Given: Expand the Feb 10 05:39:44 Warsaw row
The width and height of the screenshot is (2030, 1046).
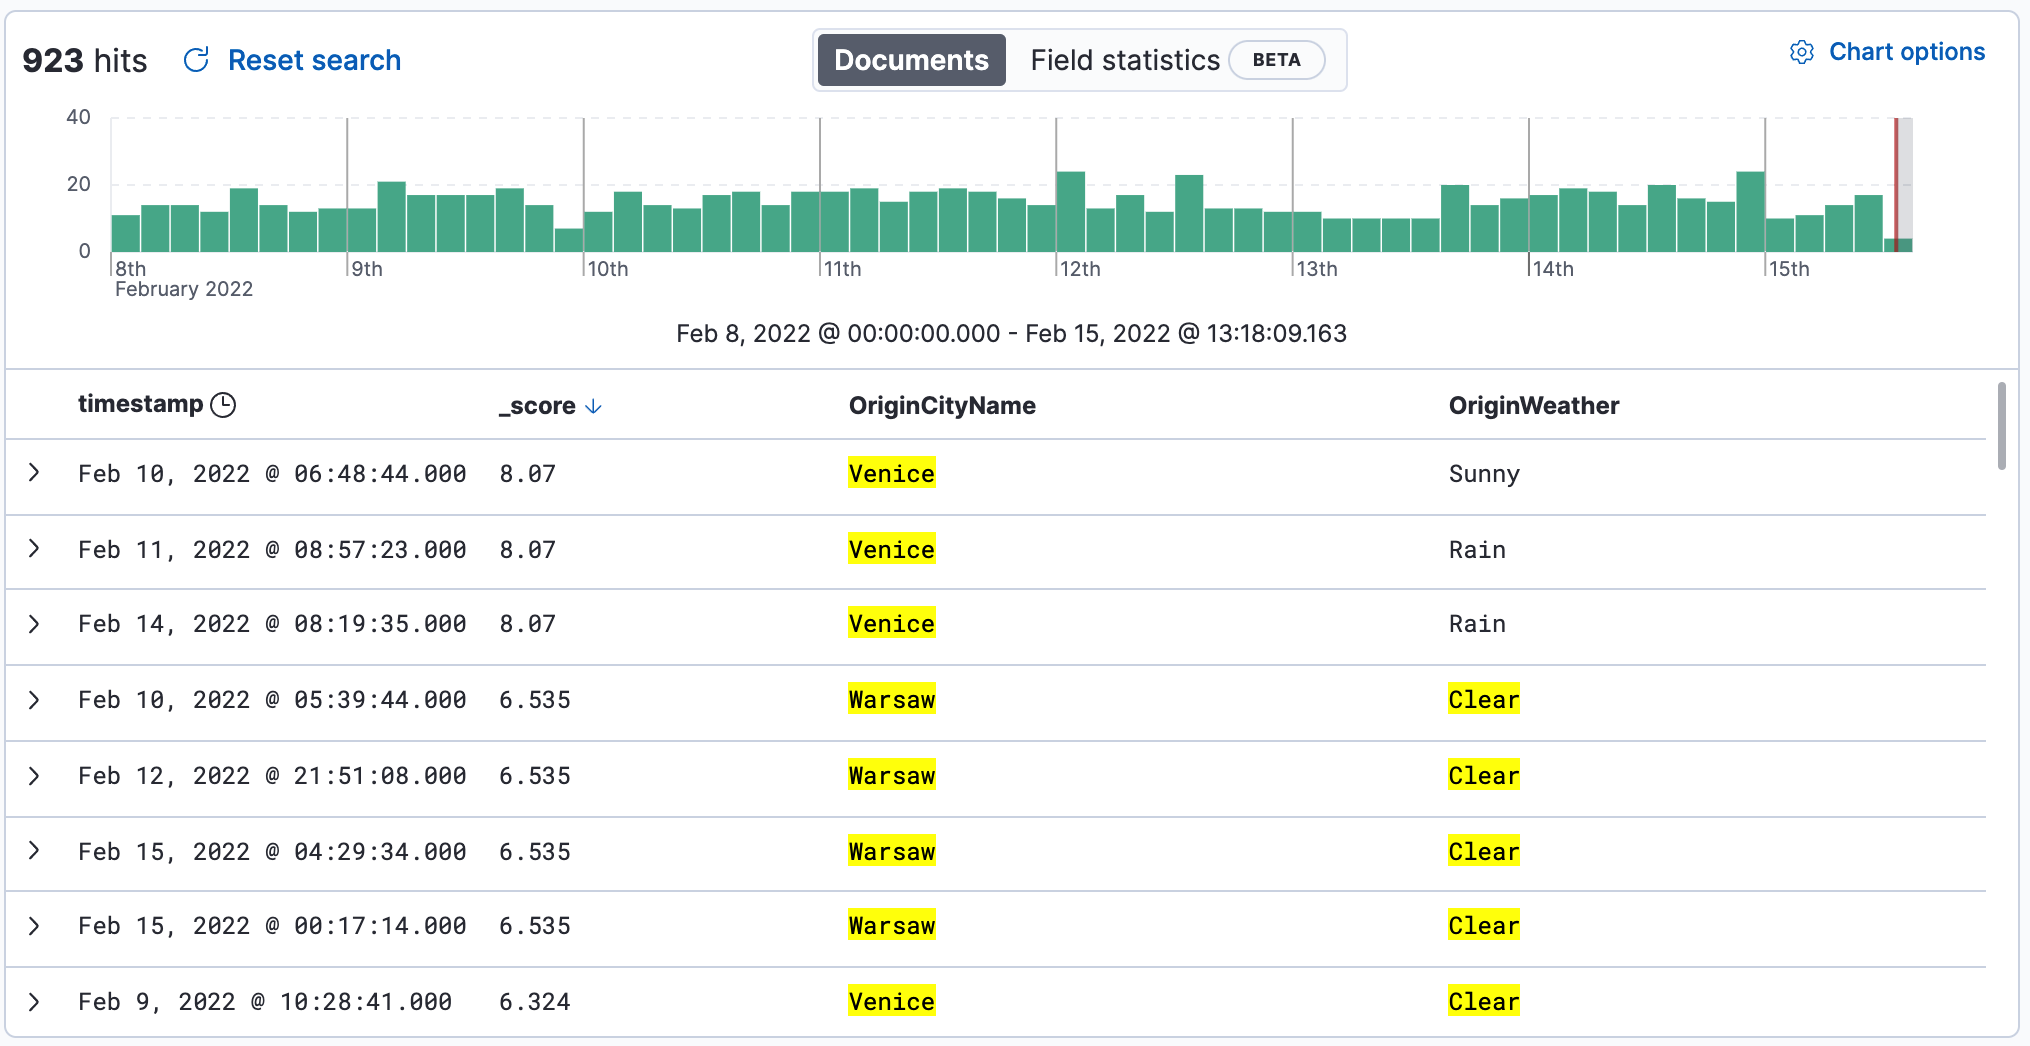Looking at the screenshot, I should (34, 700).
